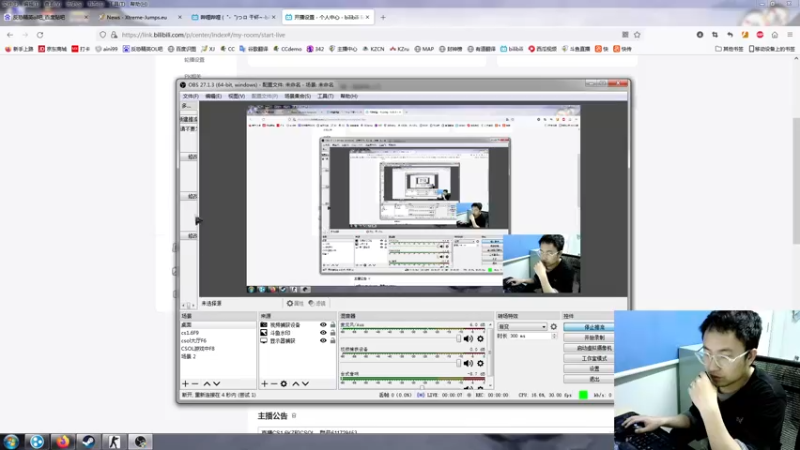Screen dimensions: 800x450
Task: Add a new source with the plus icon
Action: click(x=264, y=384)
